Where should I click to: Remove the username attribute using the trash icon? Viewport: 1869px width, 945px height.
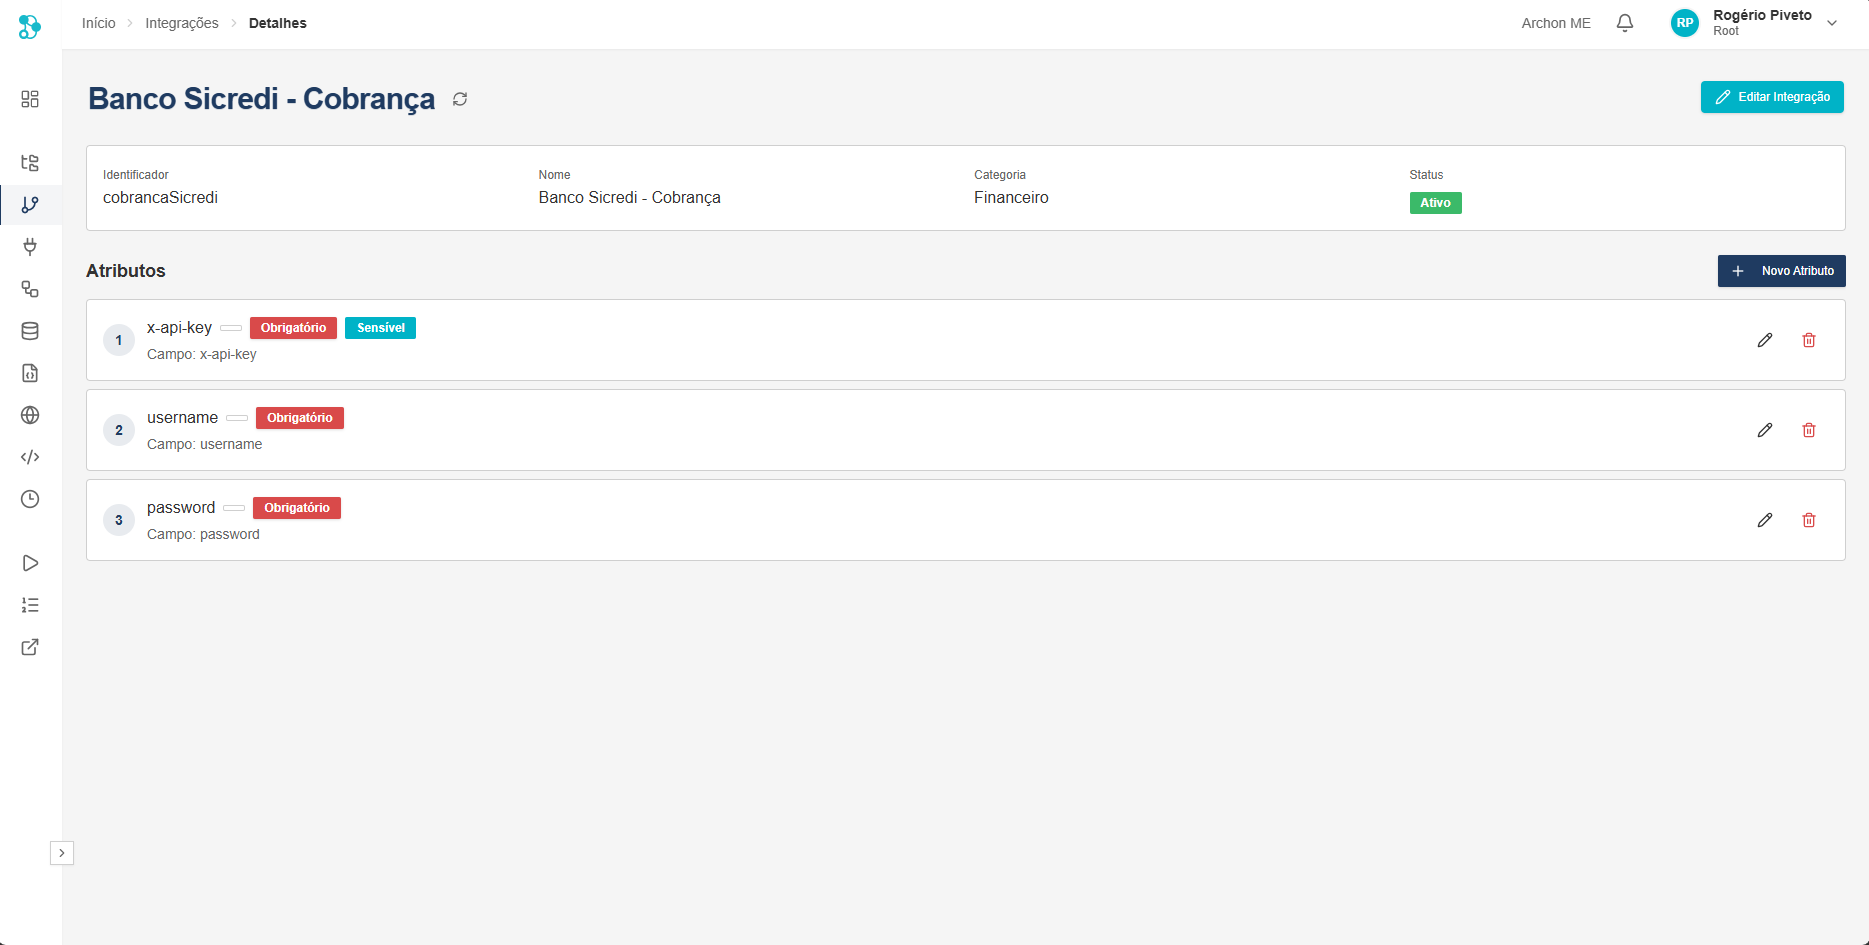pyautogui.click(x=1809, y=430)
